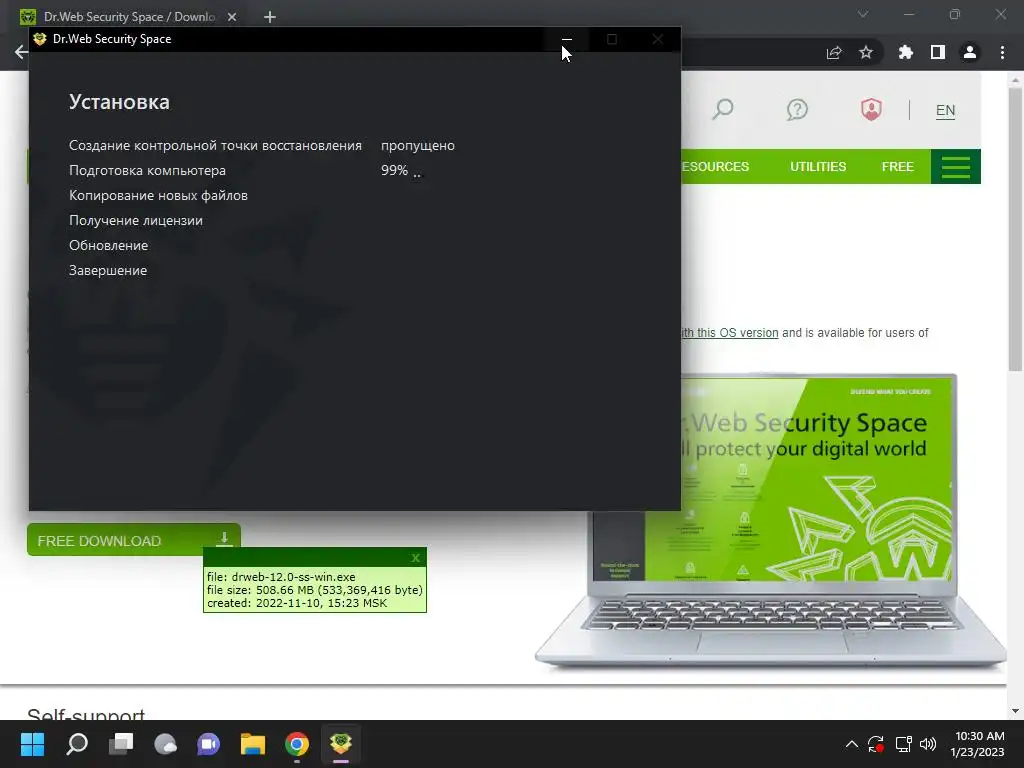Open the Chrome profile avatar
The width and height of the screenshot is (1024, 768).
pyautogui.click(x=970, y=52)
